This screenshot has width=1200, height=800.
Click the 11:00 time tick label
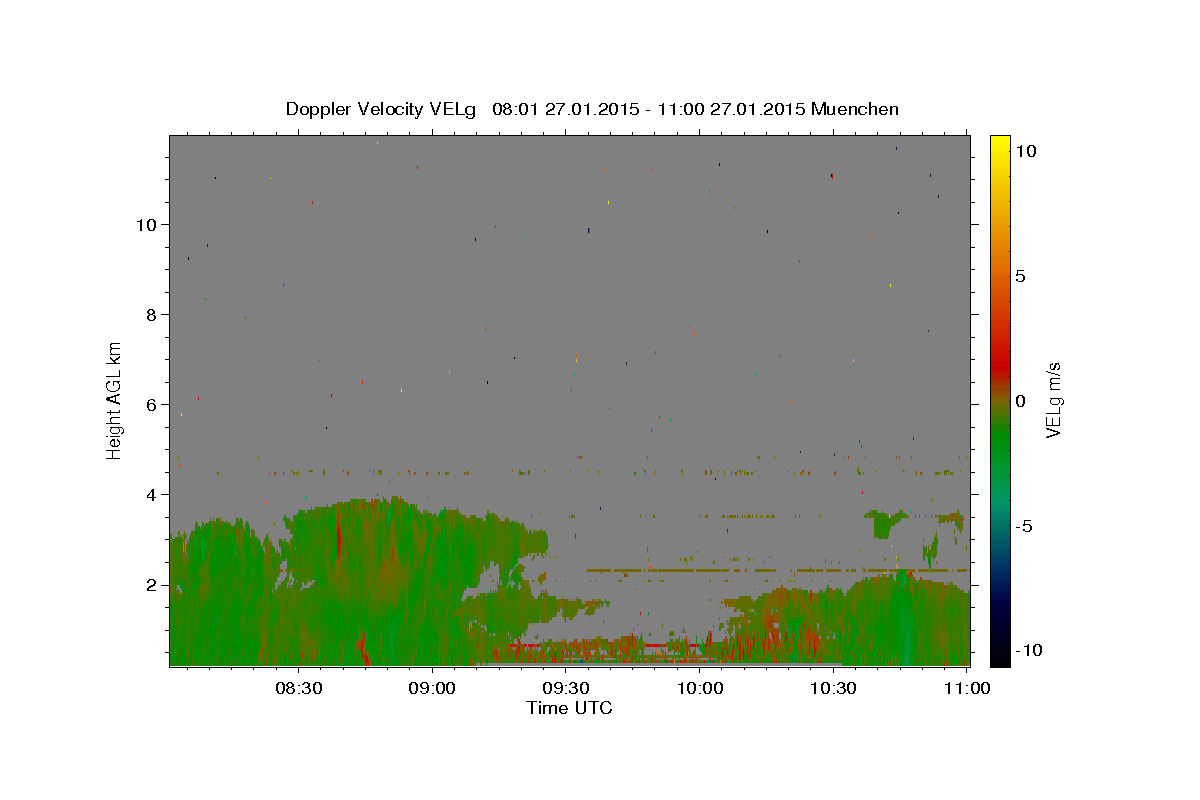pos(967,688)
